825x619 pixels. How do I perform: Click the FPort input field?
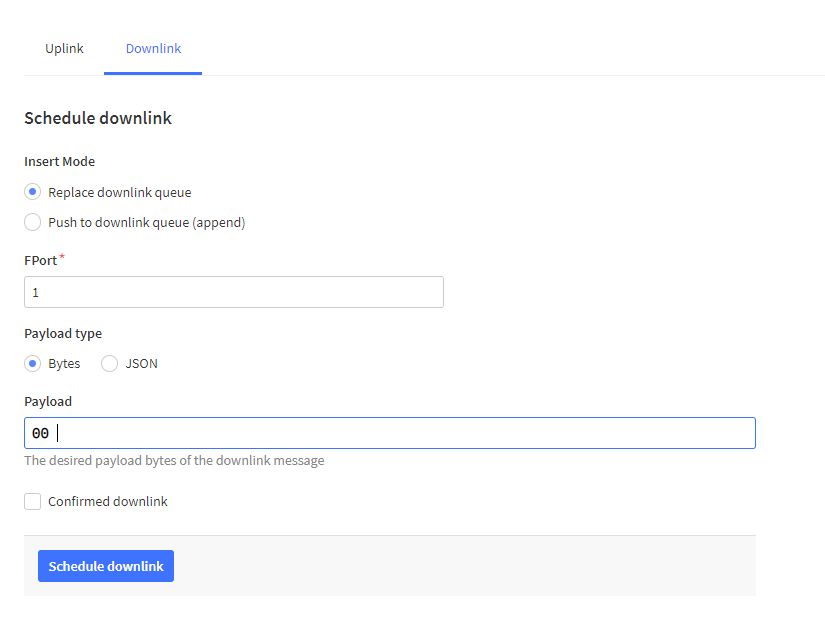point(234,292)
